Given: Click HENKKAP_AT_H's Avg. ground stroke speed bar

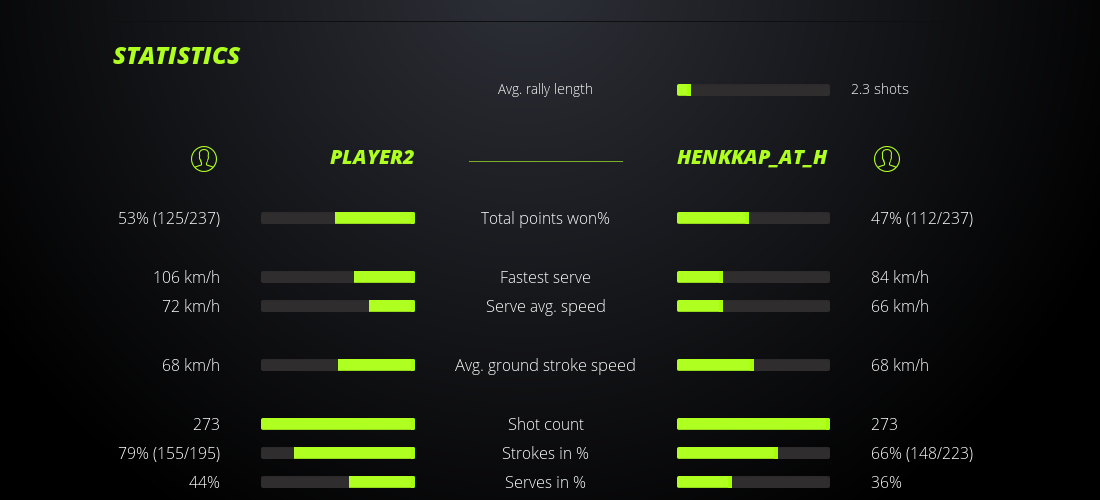Looking at the screenshot, I should (x=753, y=365).
